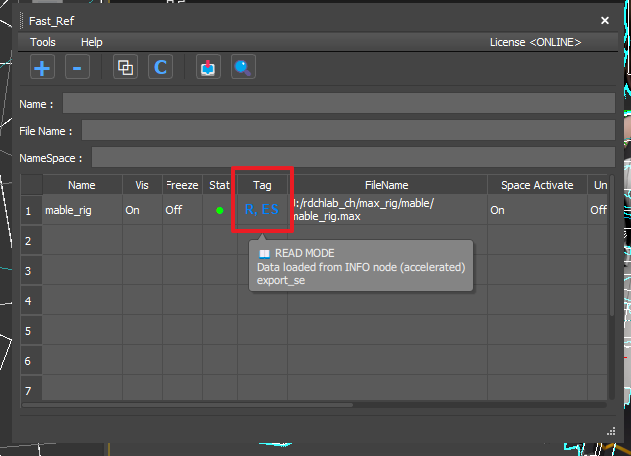
Task: Click the minus remove reference icon
Action: (78, 68)
